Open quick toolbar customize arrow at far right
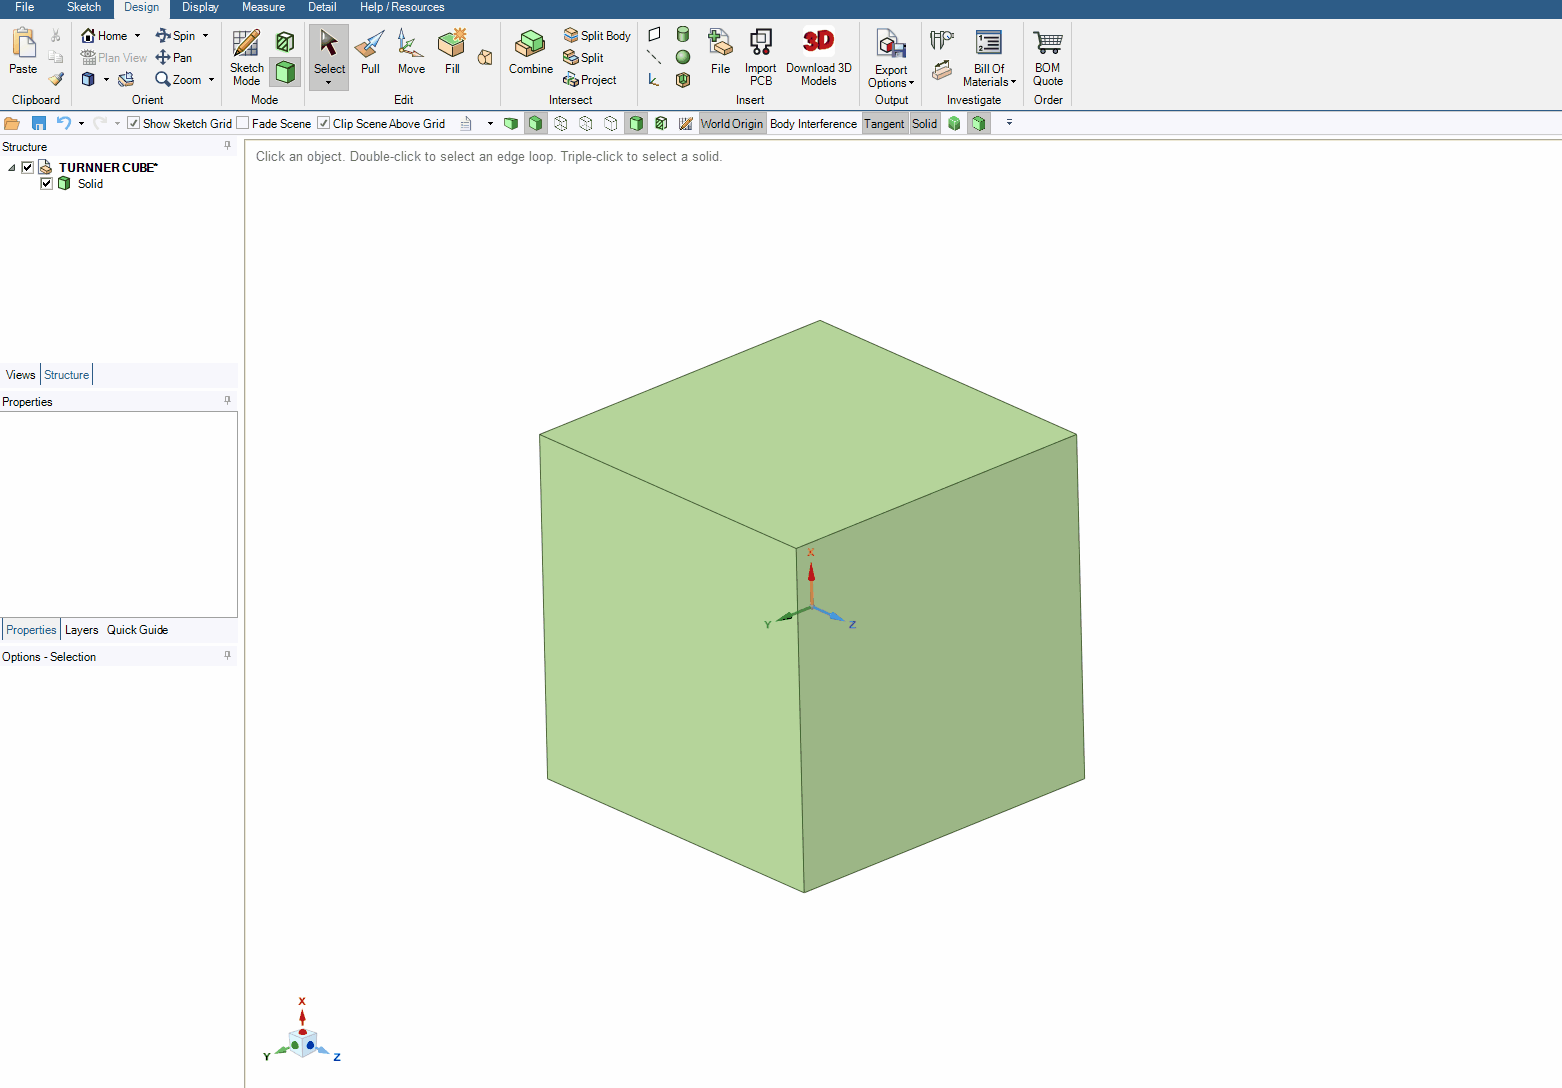Screen dimensions: 1562x1088 1009,123
